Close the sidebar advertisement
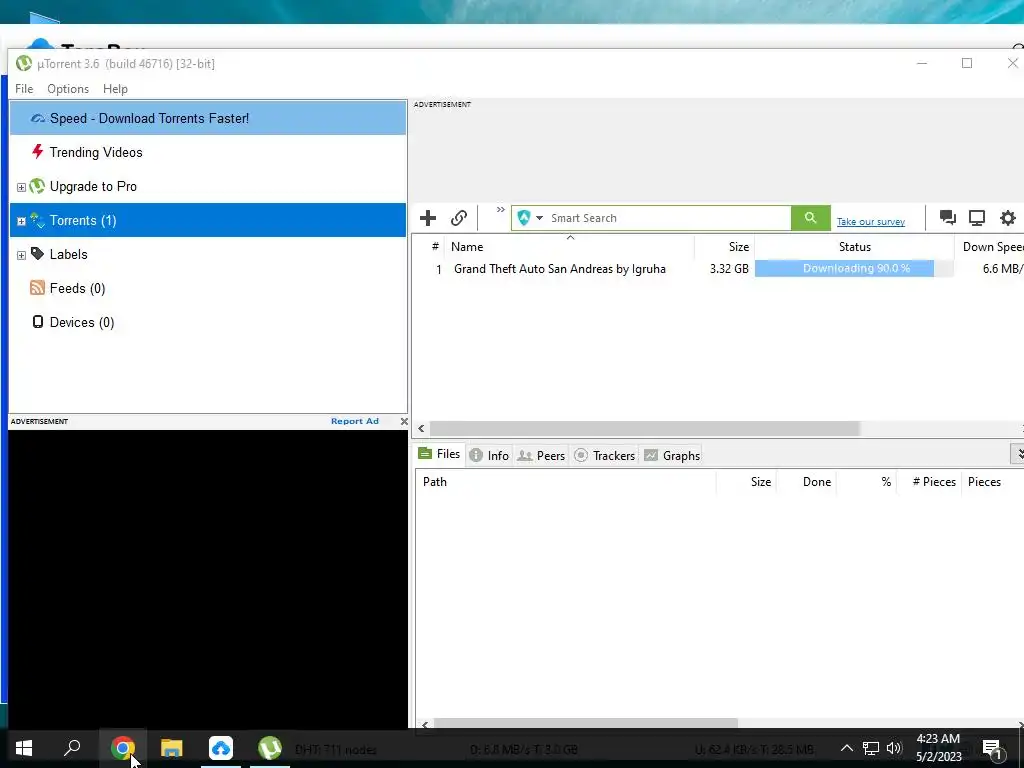 click(x=404, y=421)
